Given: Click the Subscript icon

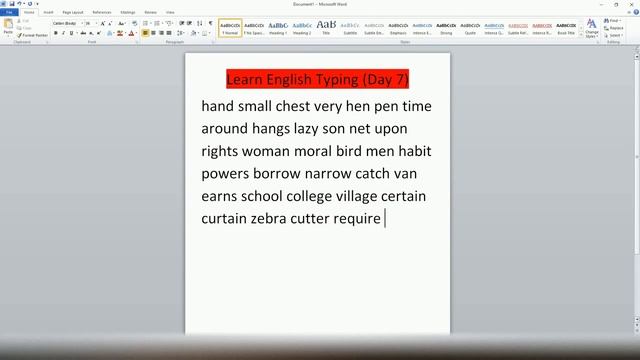Looking at the screenshot, I should point(91,33).
